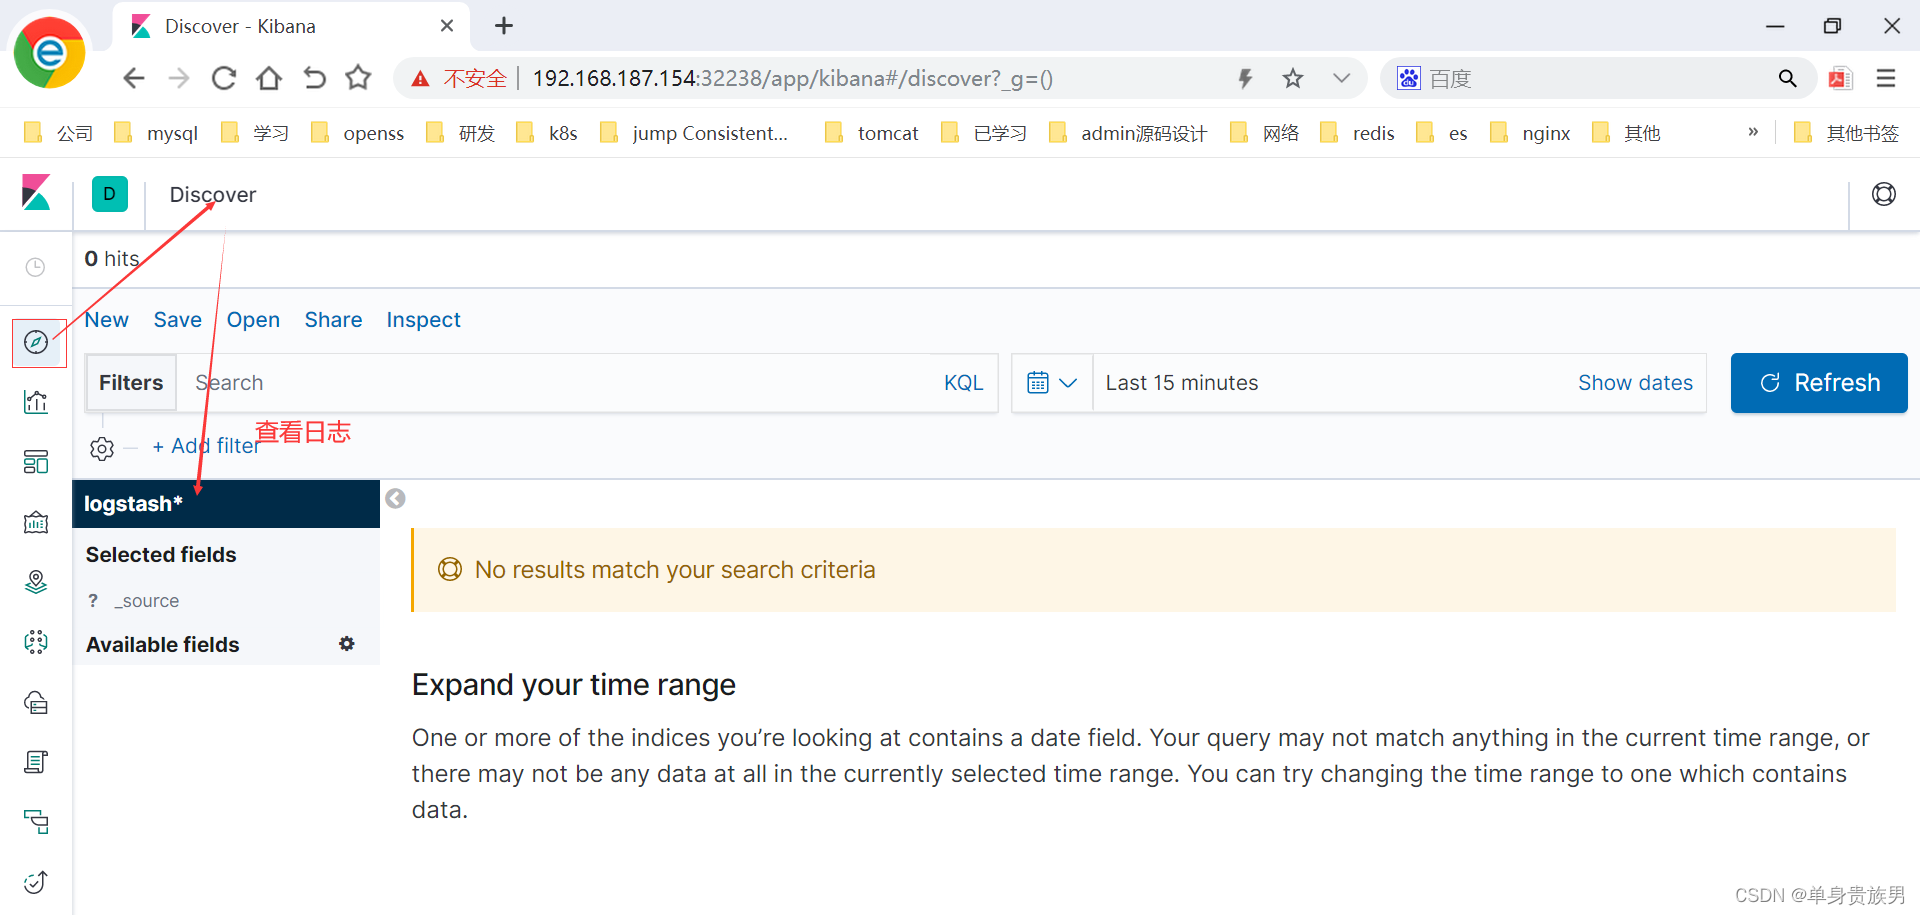Open the space selector D avatar
This screenshot has height=915, width=1920.
click(x=110, y=194)
